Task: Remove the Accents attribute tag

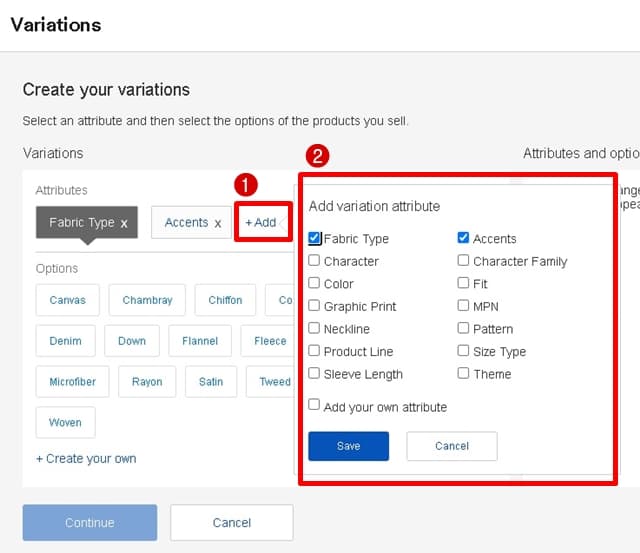Action: coord(217,223)
